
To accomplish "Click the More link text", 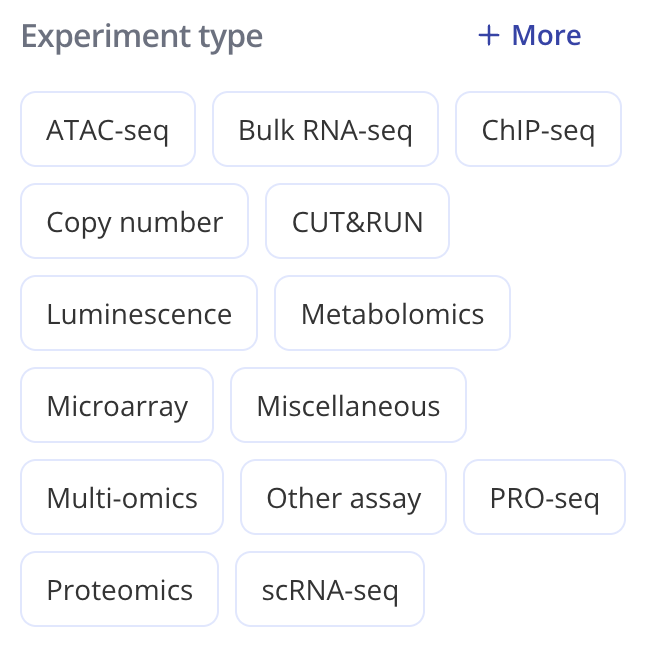I will point(546,36).
